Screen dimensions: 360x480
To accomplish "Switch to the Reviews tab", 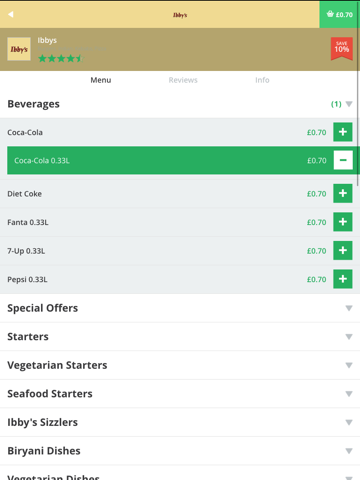I will coord(183,80).
